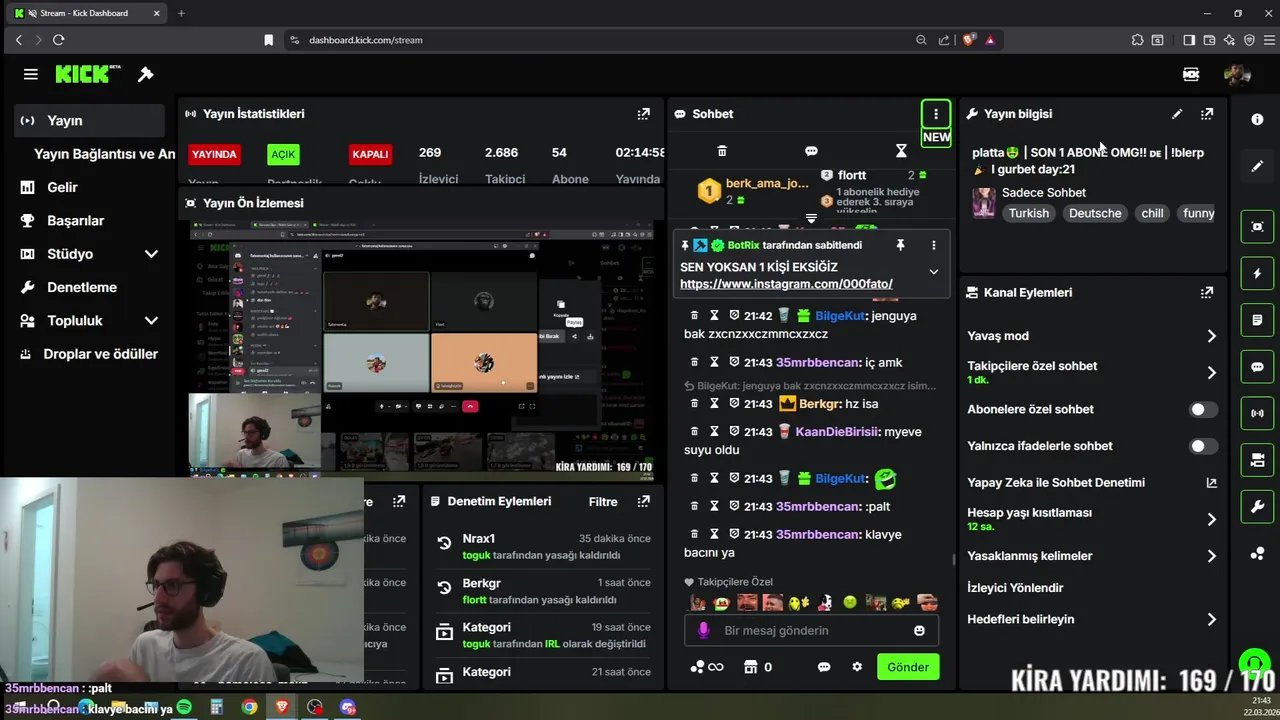Pop out the Yayın İstatistikleri panel
The image size is (1280, 720).
[x=643, y=114]
